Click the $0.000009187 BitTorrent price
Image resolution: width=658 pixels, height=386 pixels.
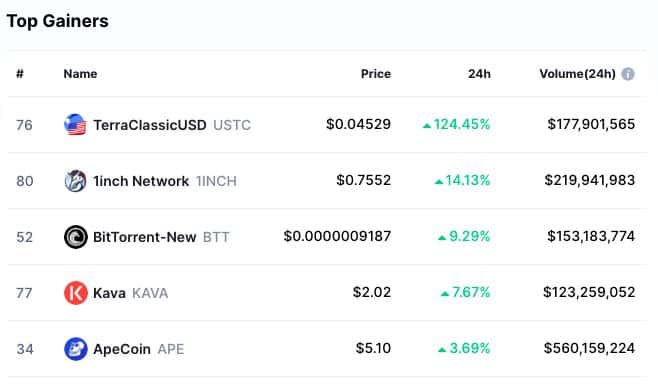coord(337,236)
